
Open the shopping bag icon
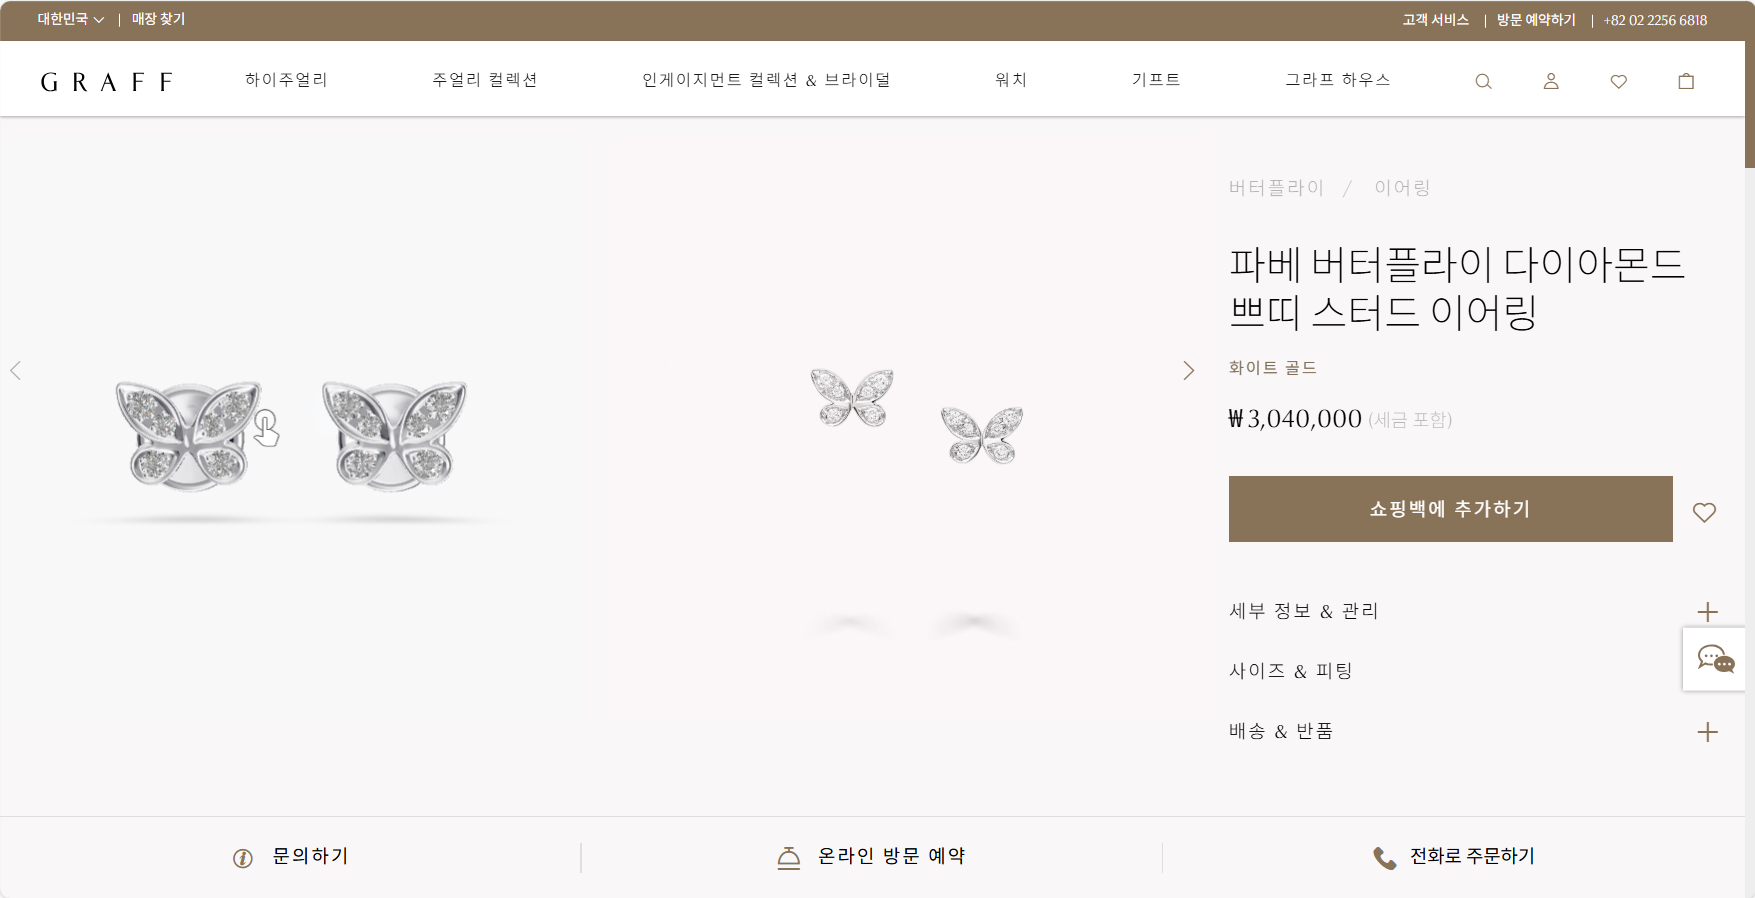point(1686,81)
